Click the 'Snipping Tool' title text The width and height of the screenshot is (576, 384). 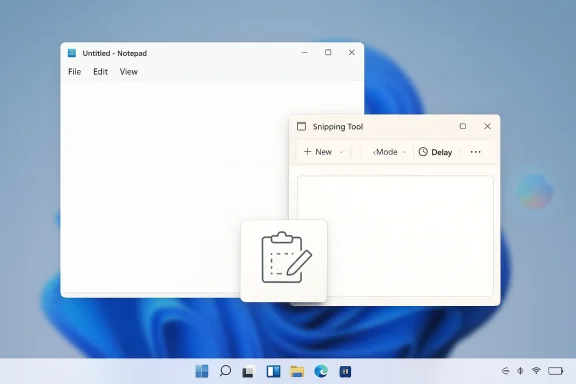pyautogui.click(x=338, y=127)
